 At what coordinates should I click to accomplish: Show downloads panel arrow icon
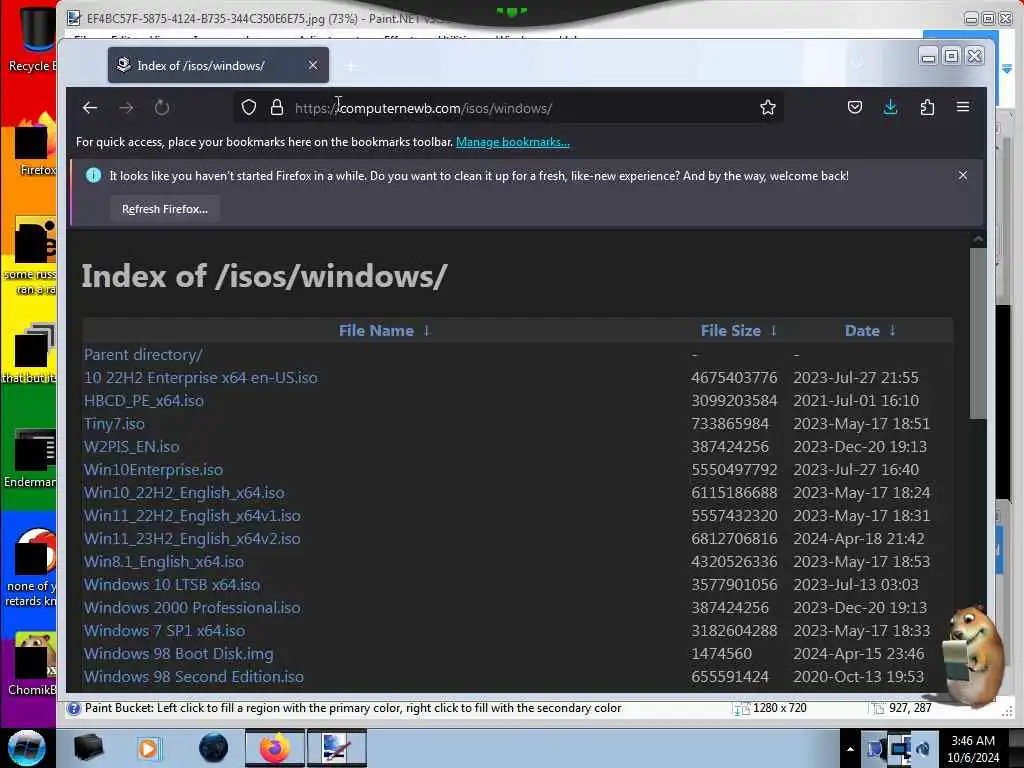tap(890, 107)
